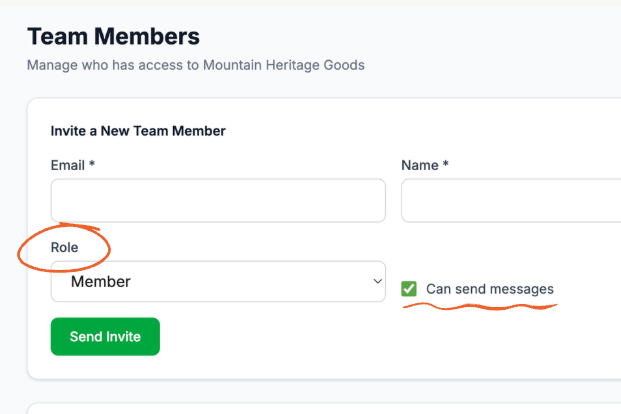Click the Role field label

(x=65, y=247)
